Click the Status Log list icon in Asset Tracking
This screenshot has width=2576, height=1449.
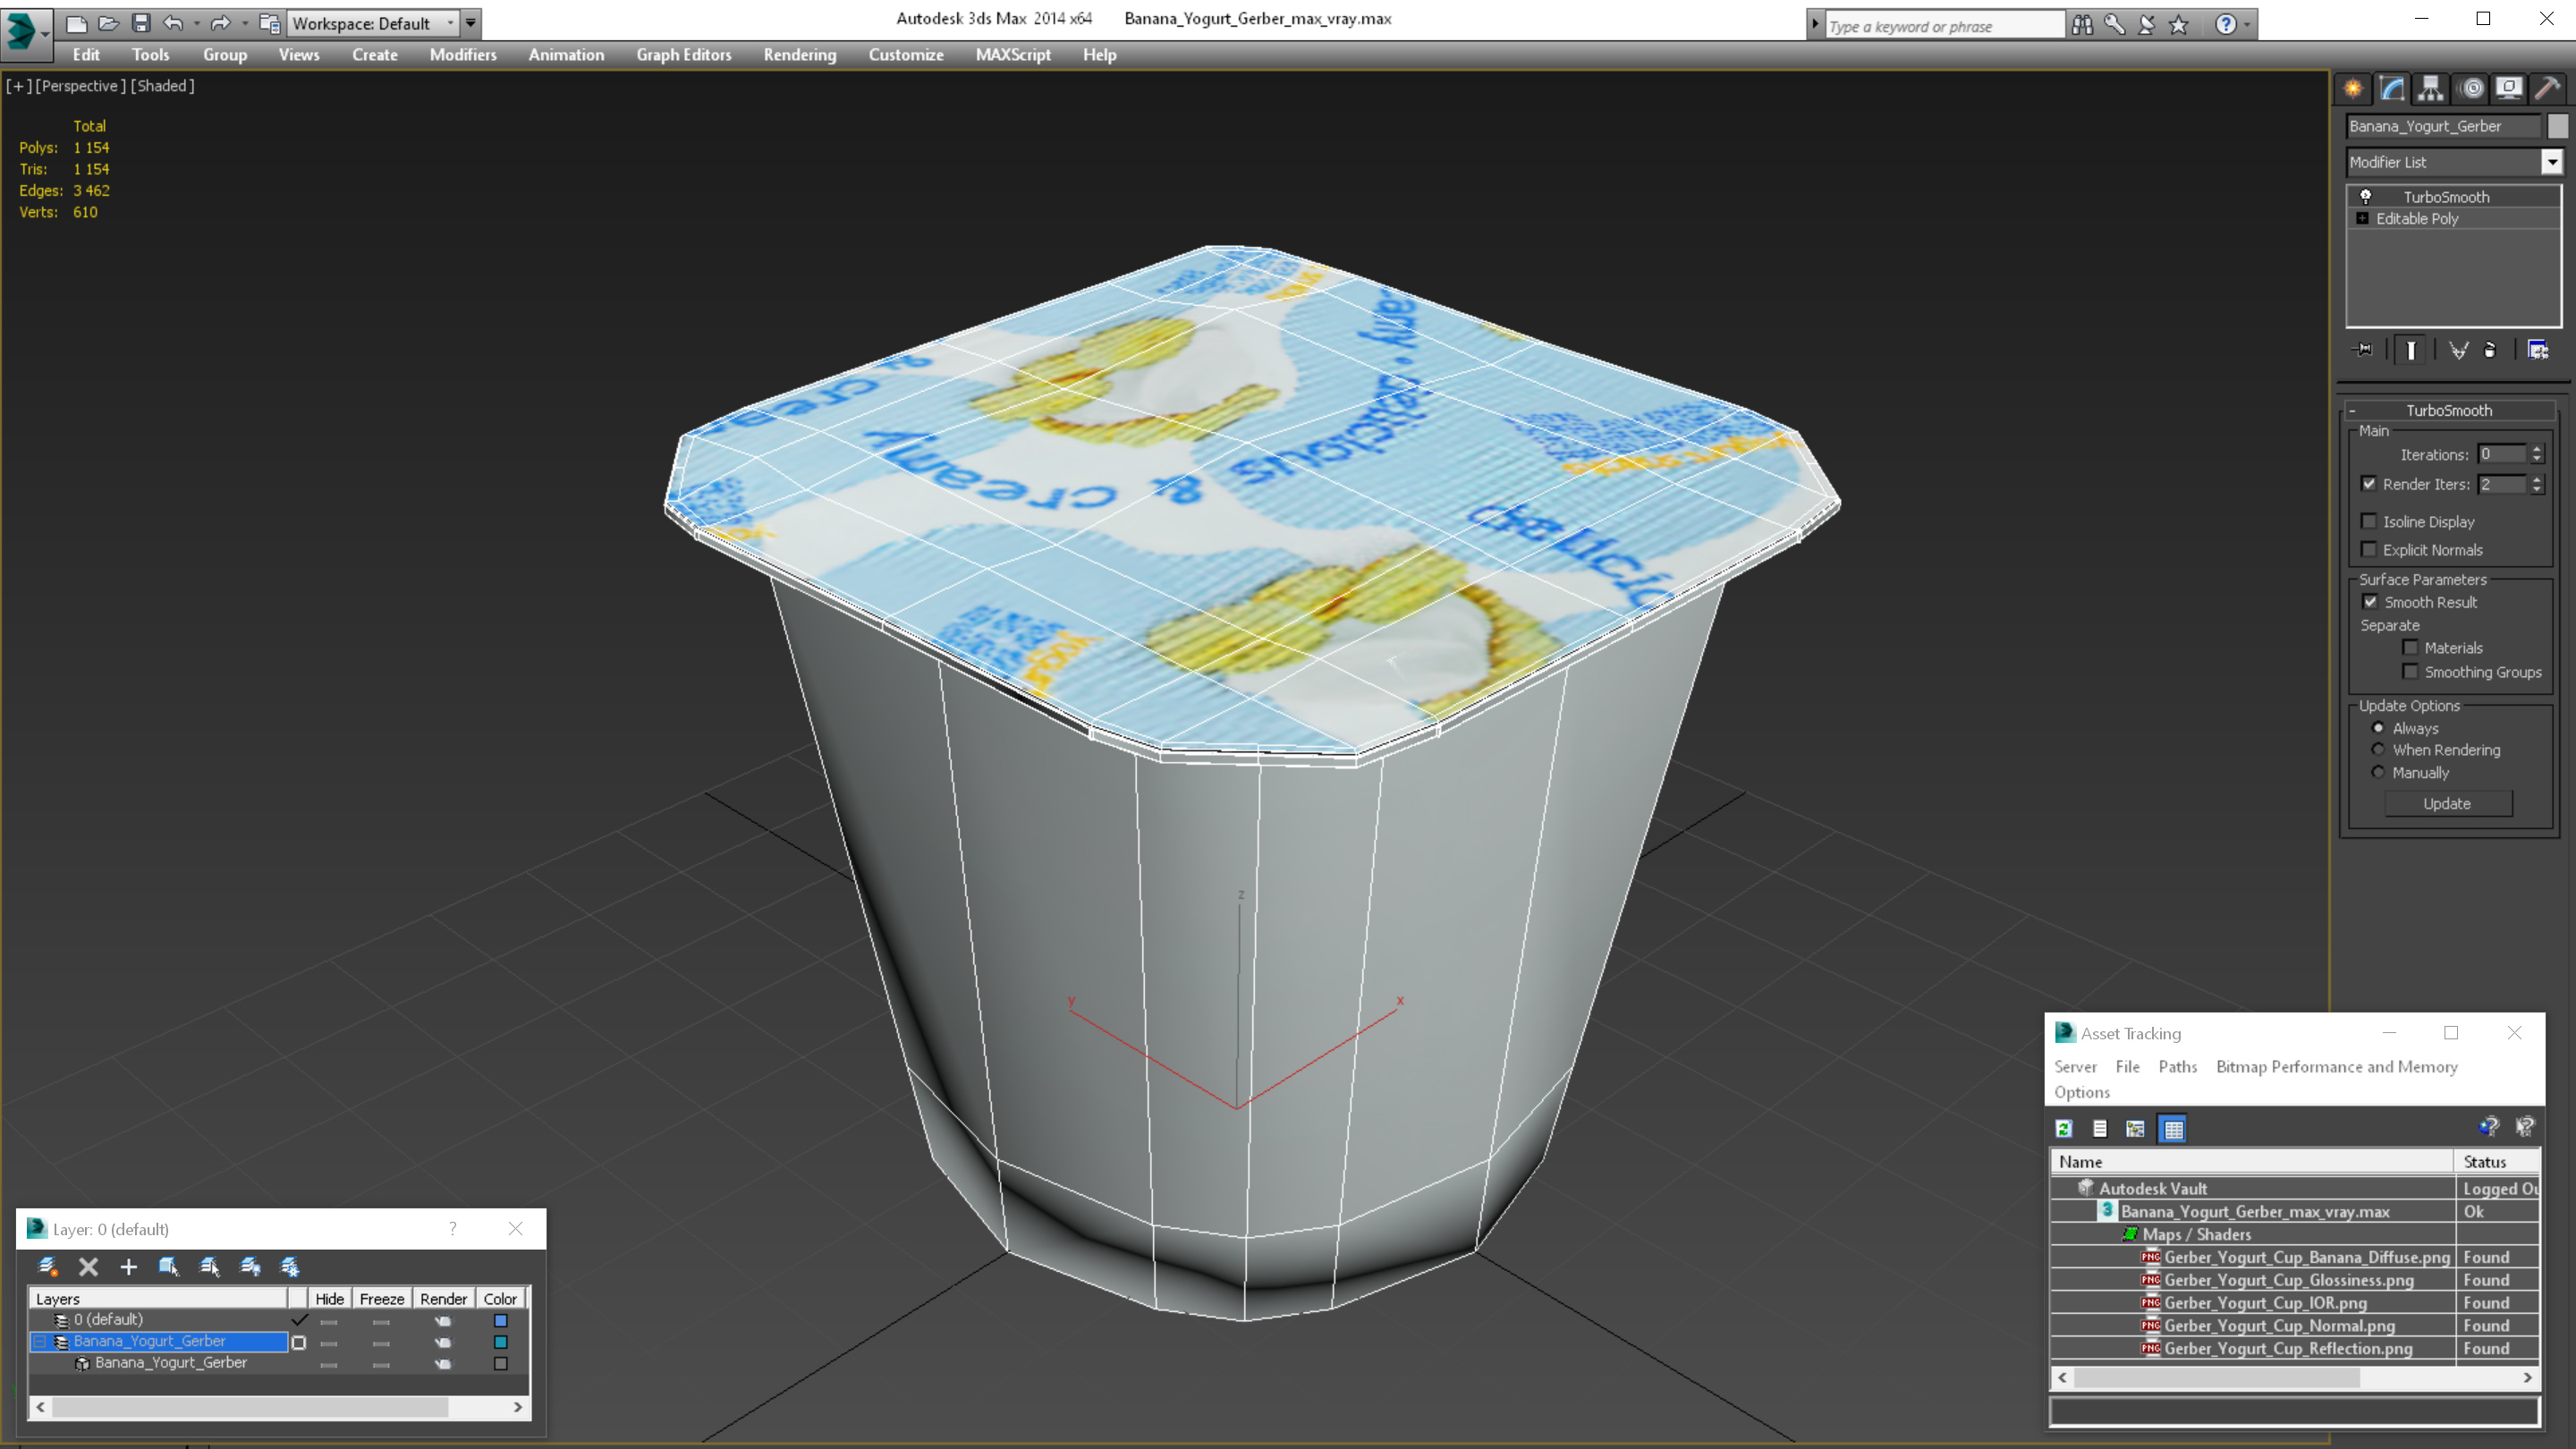click(2100, 1129)
